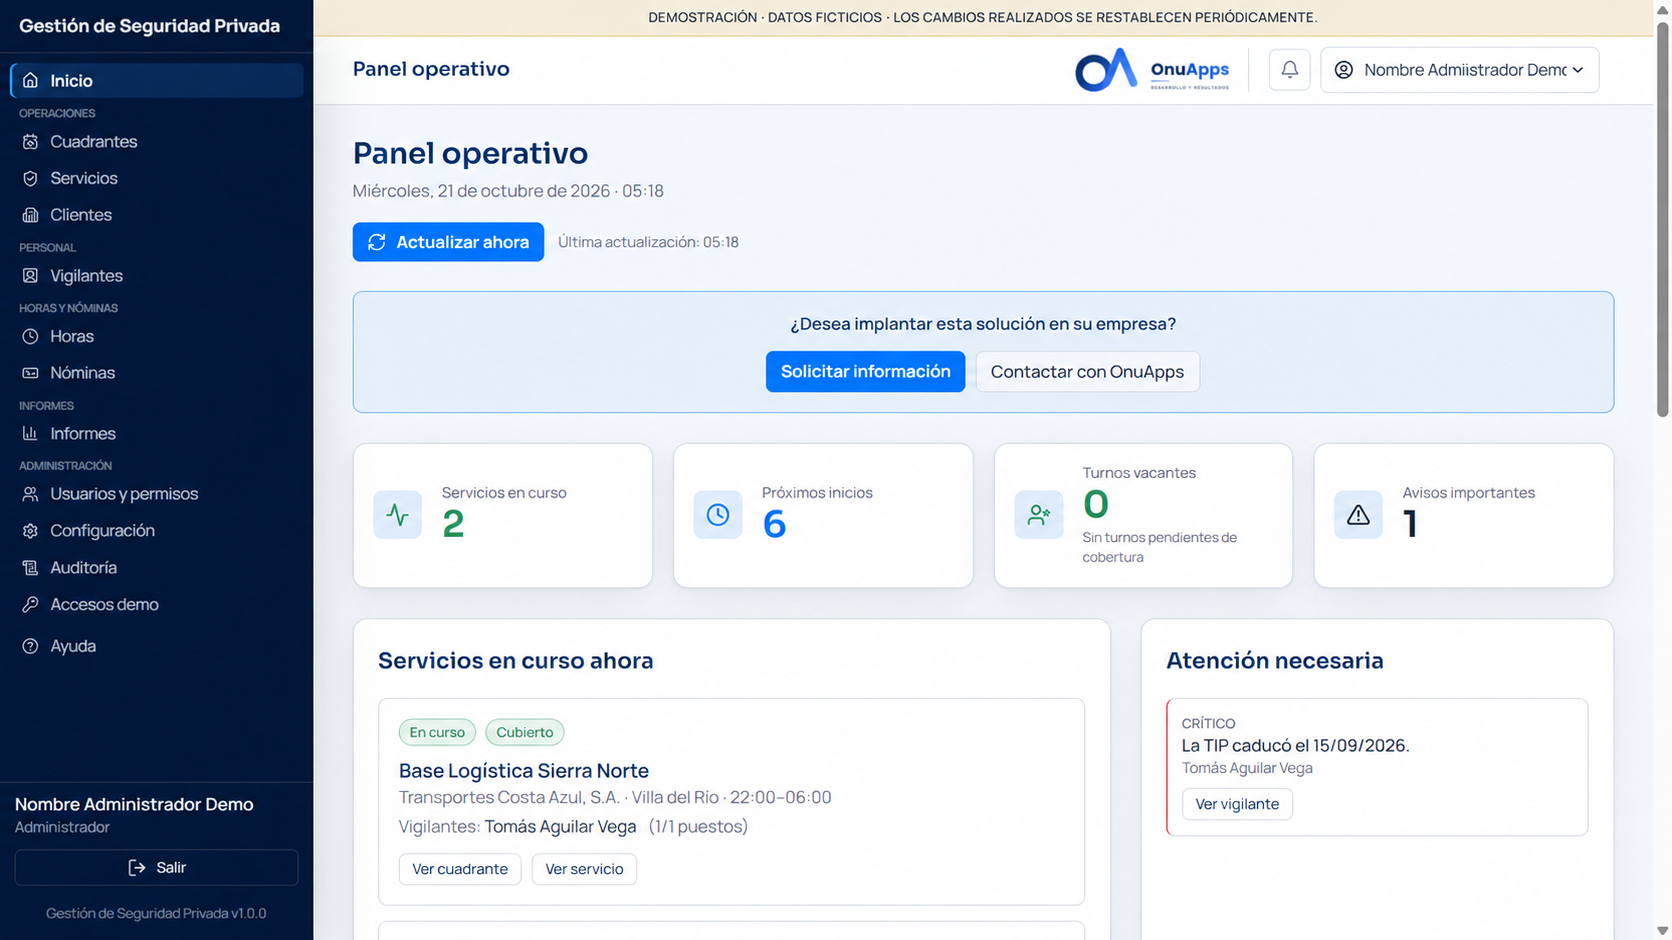Click the home icon beside Inicio
The image size is (1672, 940).
click(x=31, y=80)
